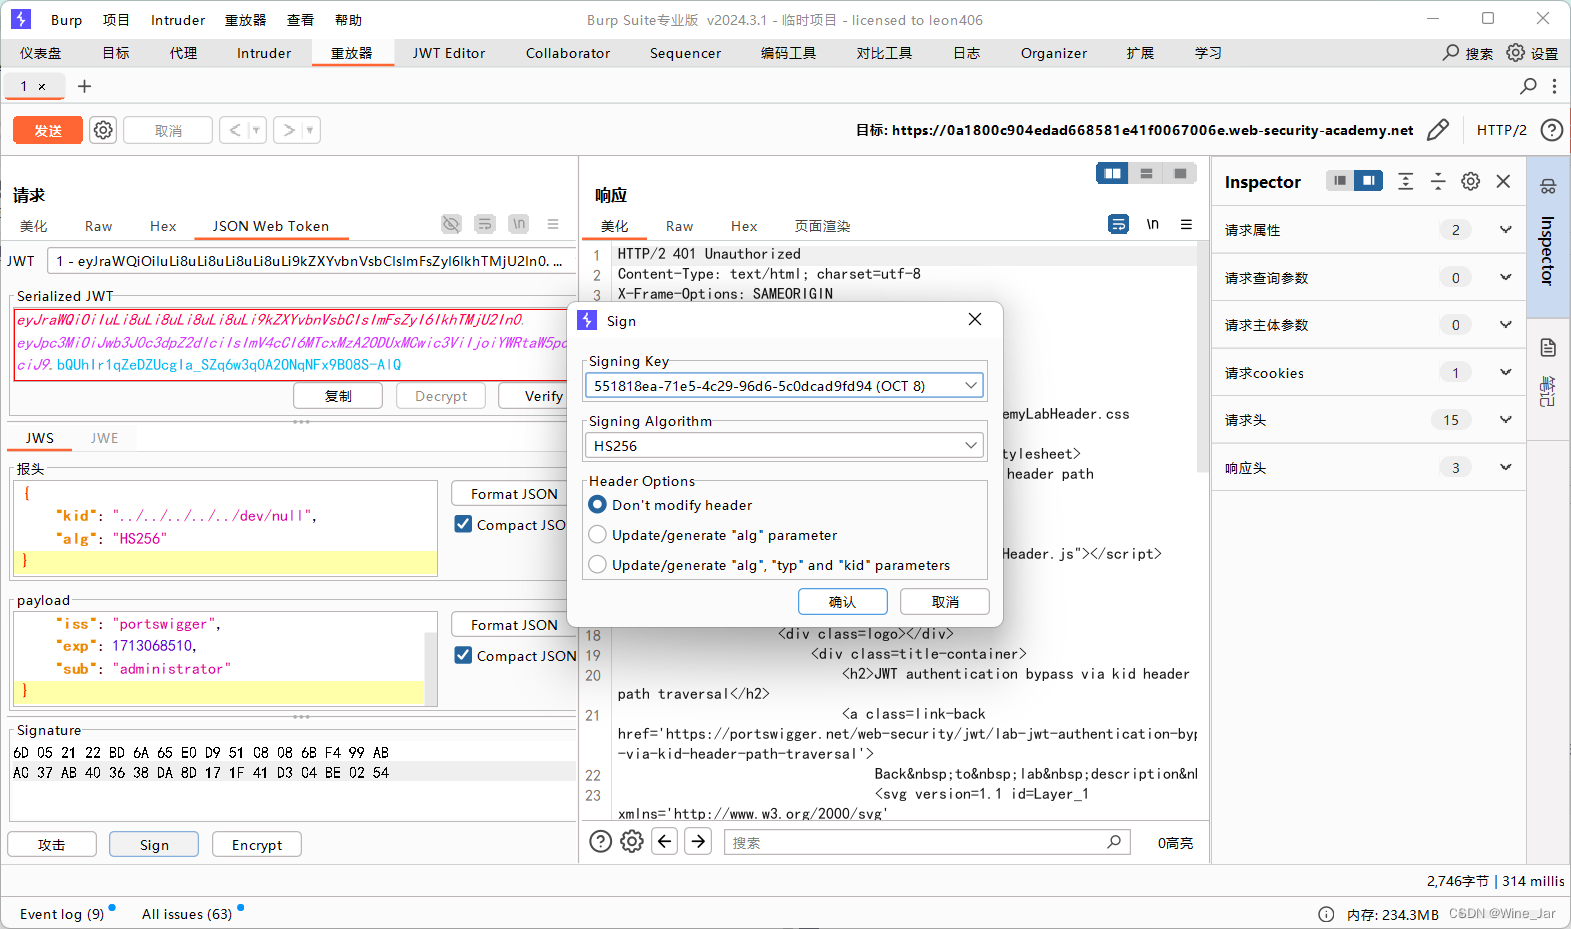Confirm the Sign dialog

pos(843,601)
